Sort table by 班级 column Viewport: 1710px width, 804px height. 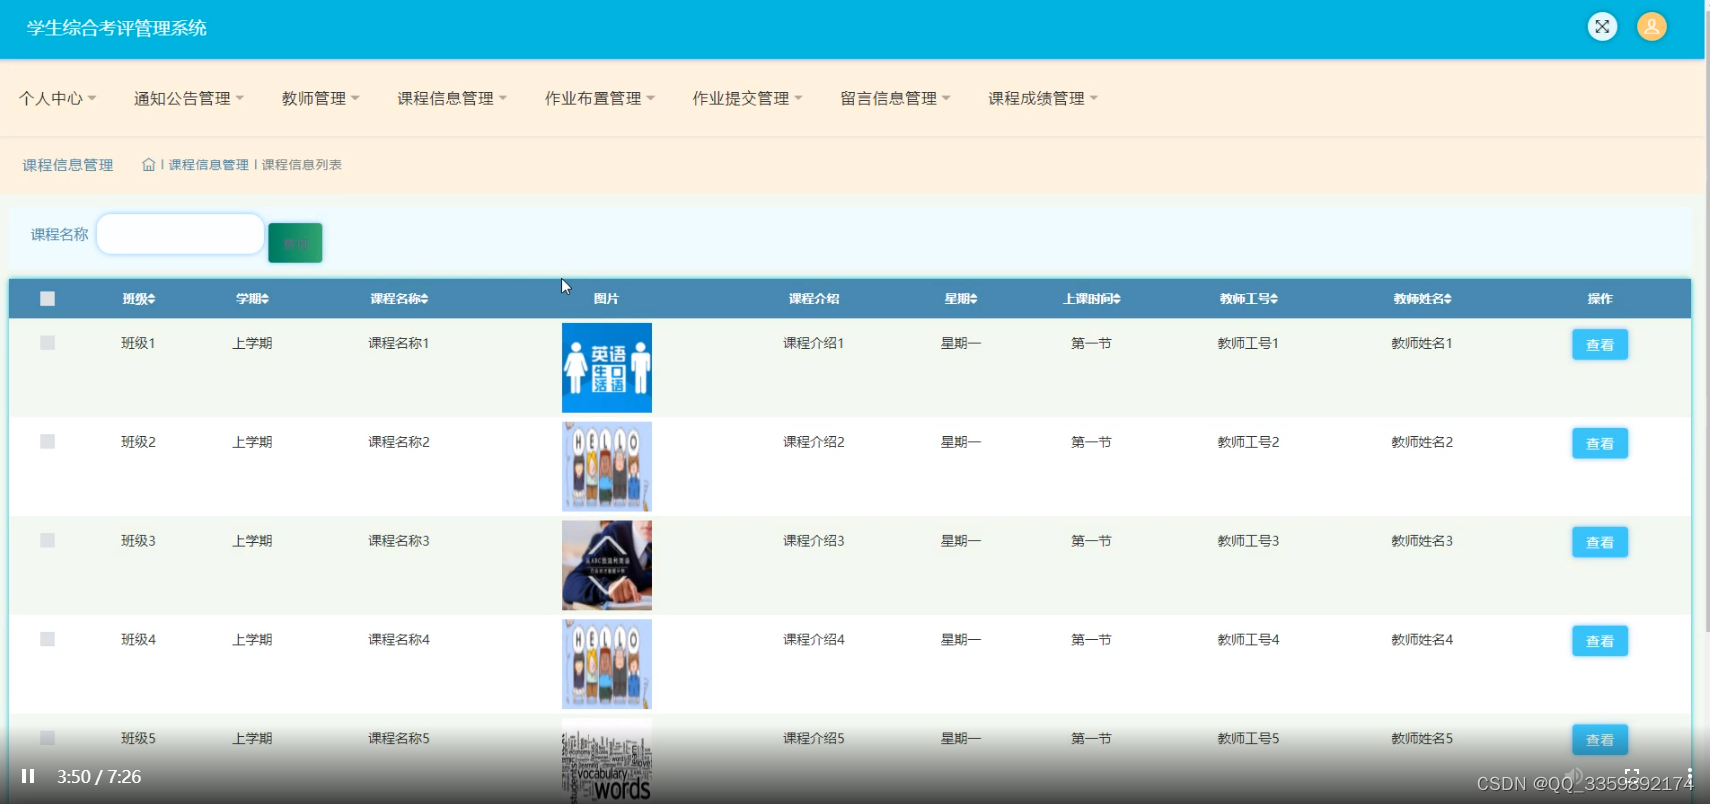coord(139,298)
